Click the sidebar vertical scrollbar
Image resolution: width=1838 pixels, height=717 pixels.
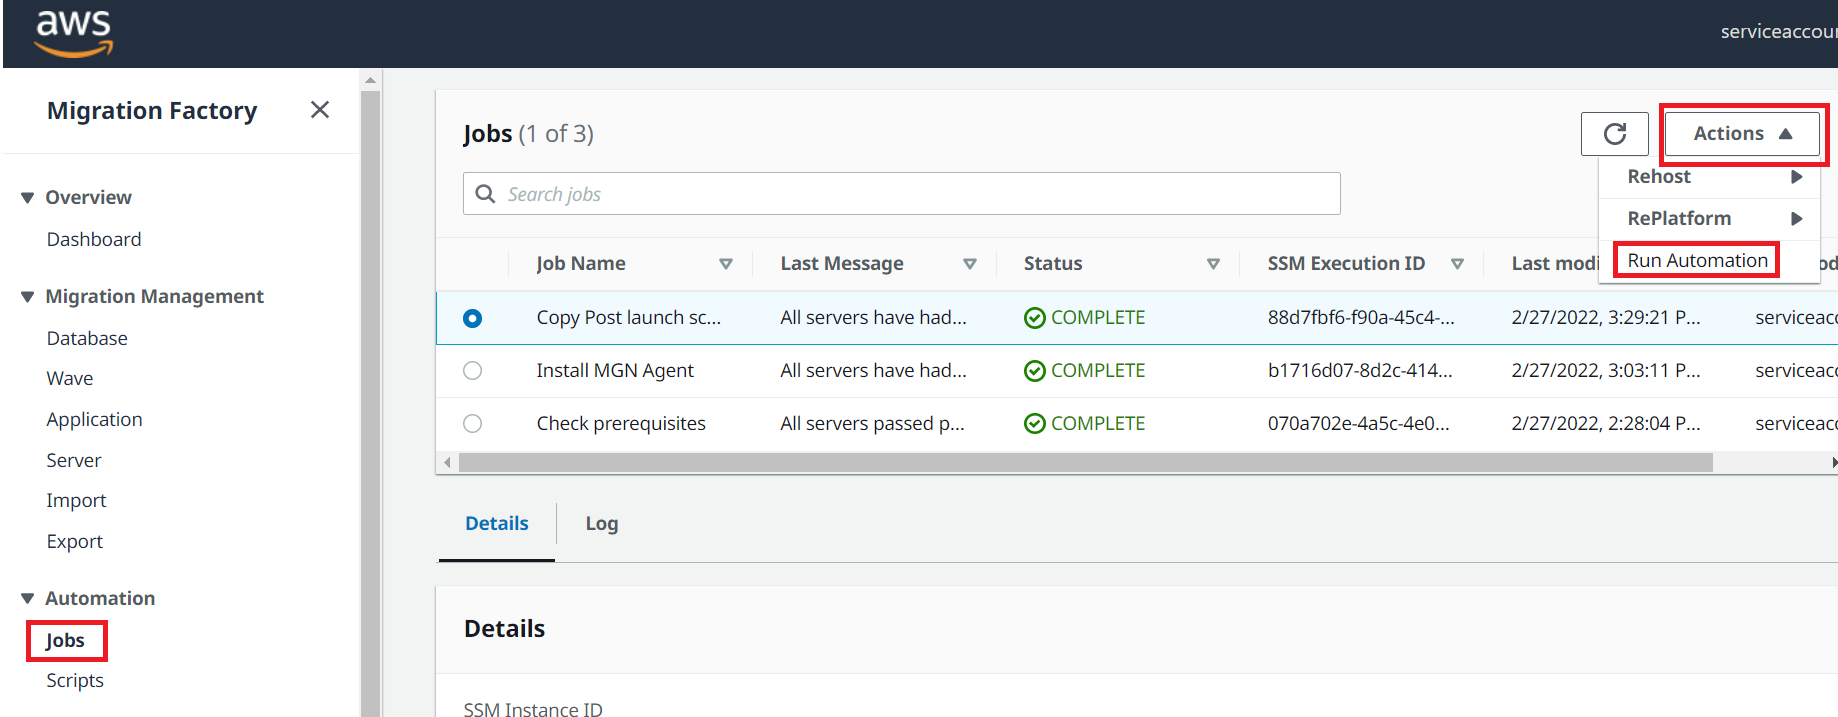pos(371,403)
